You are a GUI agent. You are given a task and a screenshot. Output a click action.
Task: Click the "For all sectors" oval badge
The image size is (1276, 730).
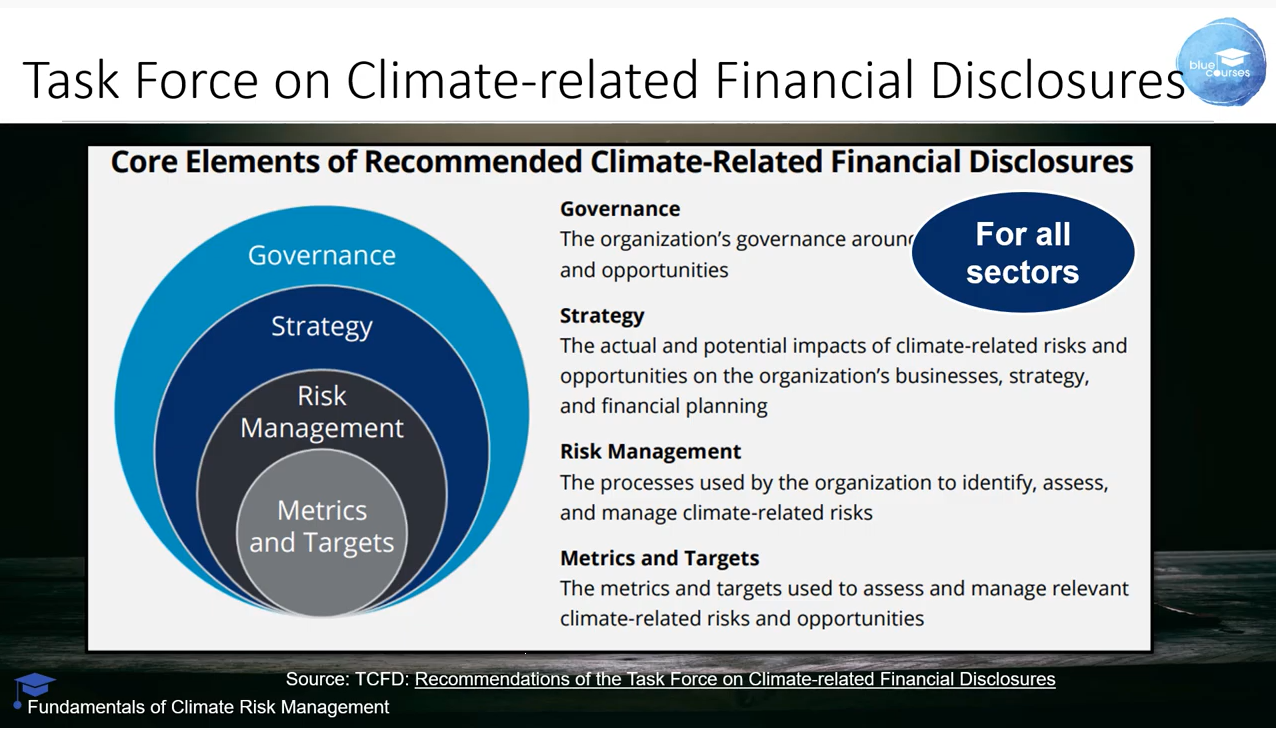coord(1023,253)
